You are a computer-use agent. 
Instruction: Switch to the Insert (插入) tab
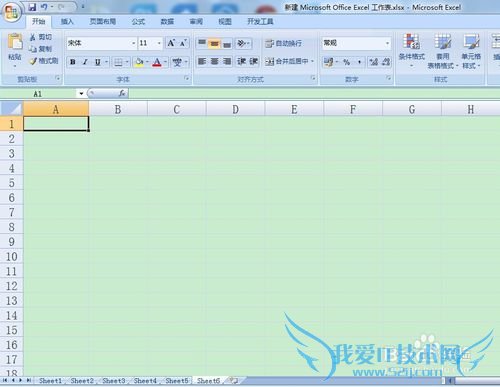[x=67, y=22]
